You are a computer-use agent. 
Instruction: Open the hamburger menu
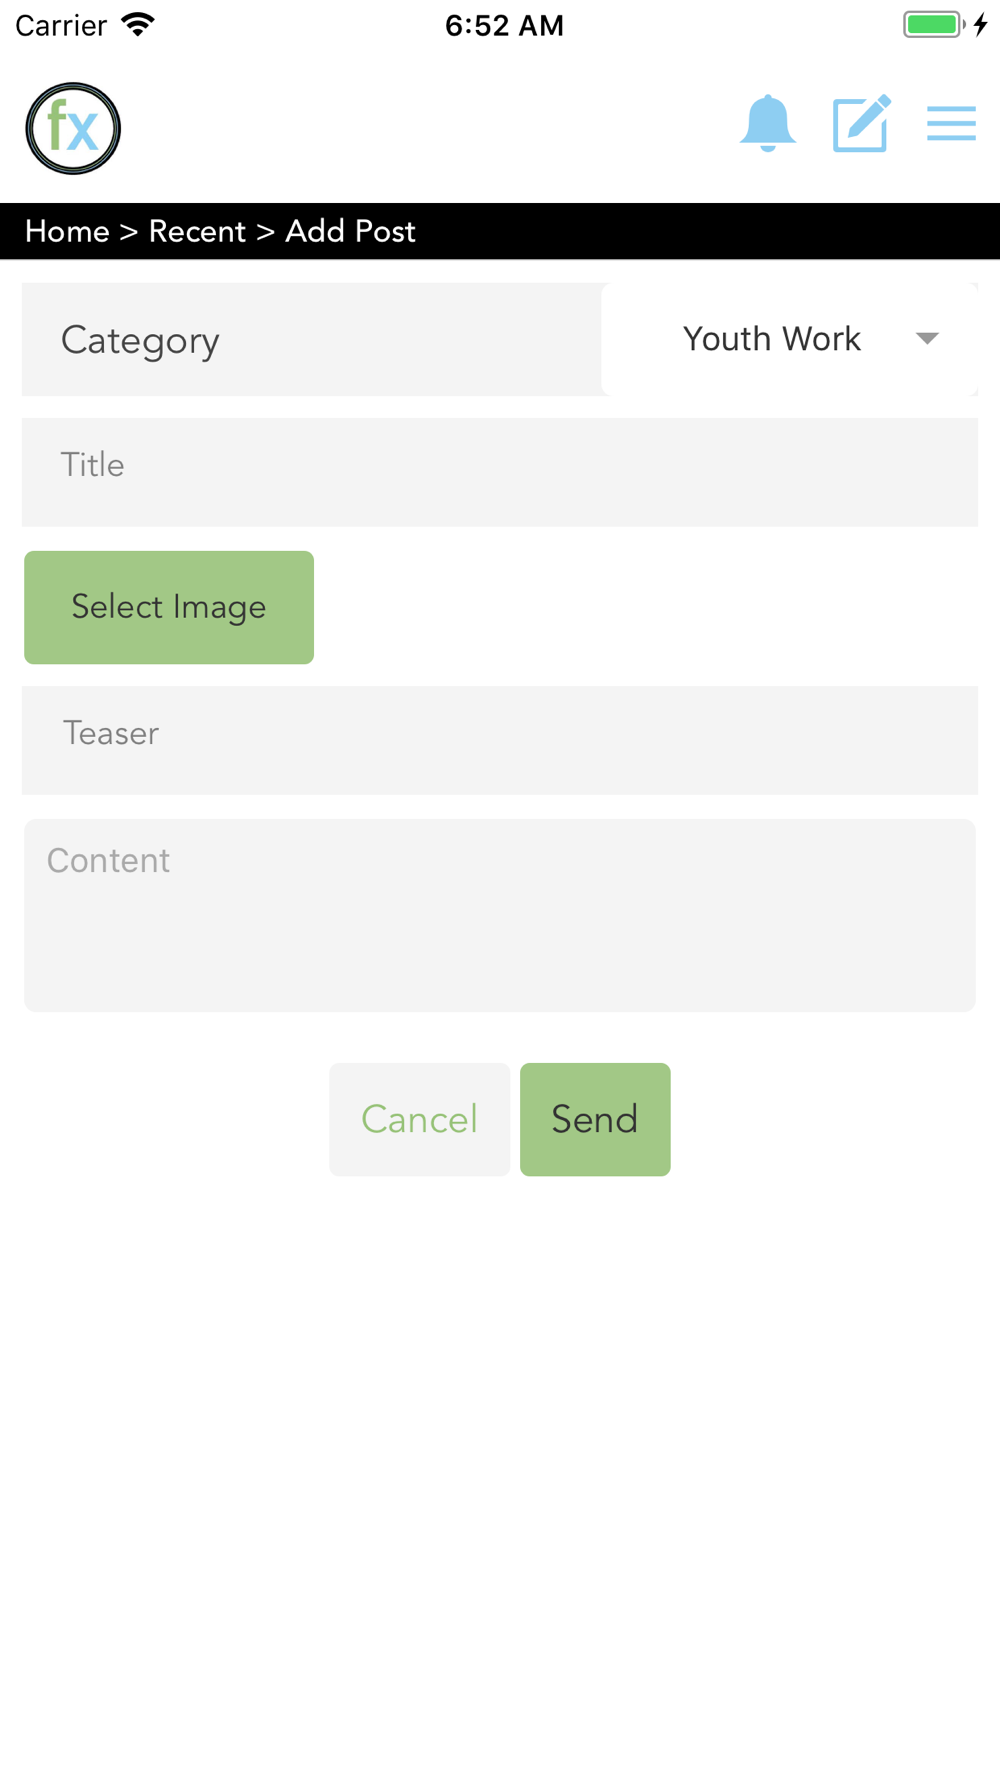951,124
